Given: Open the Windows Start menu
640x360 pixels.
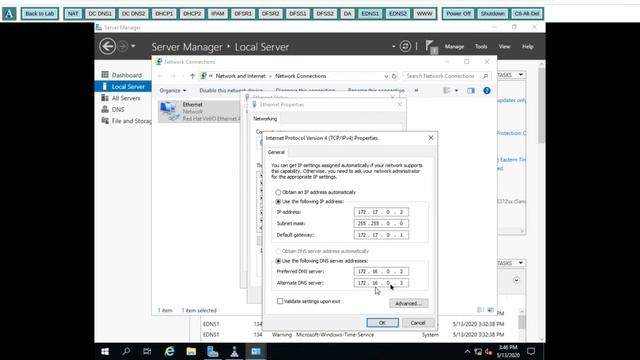Looking at the screenshot, I should [105, 351].
